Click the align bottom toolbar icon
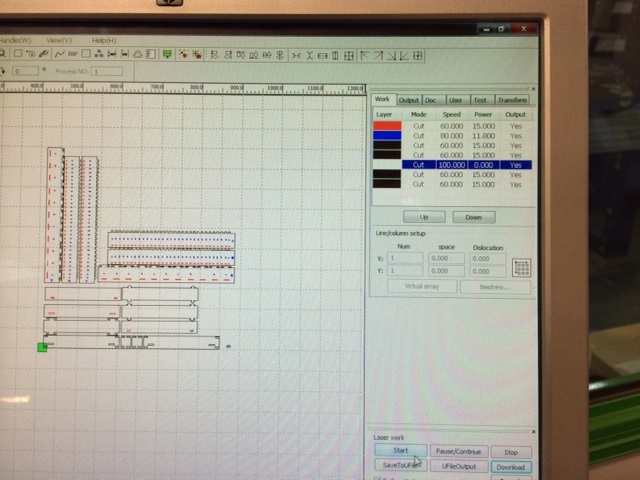 [x=254, y=55]
